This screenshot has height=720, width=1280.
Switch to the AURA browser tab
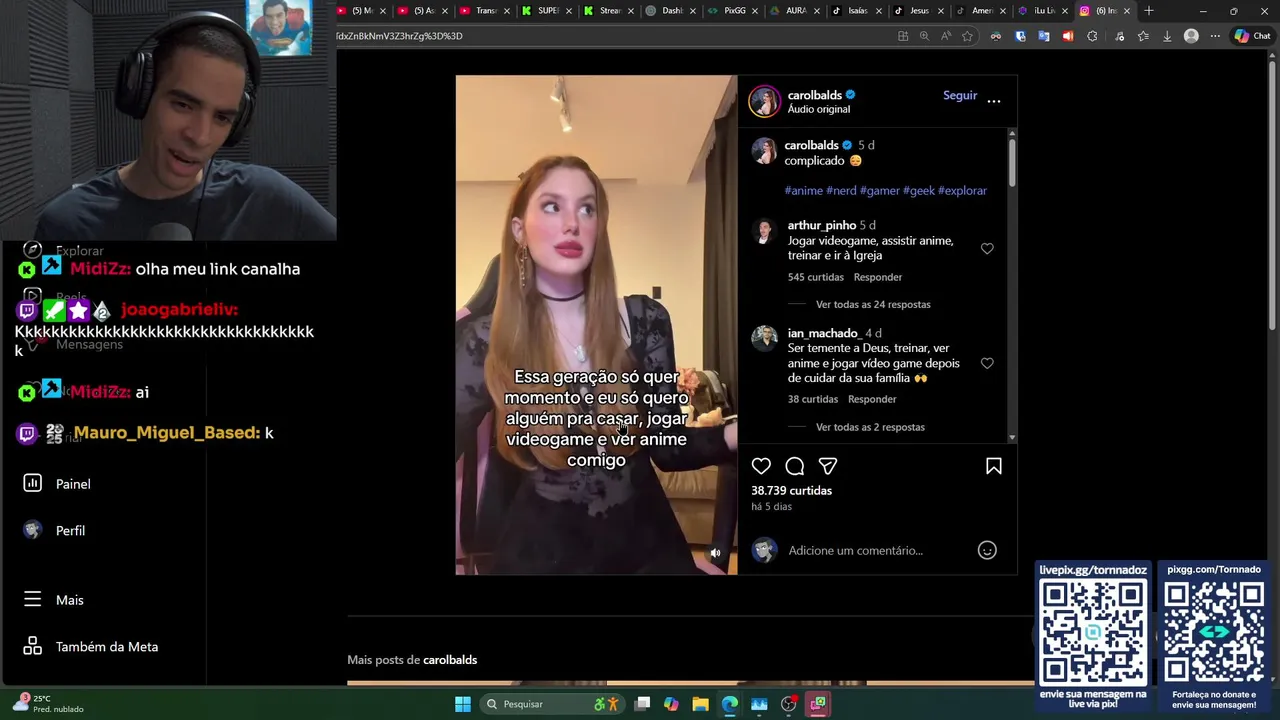coord(796,11)
